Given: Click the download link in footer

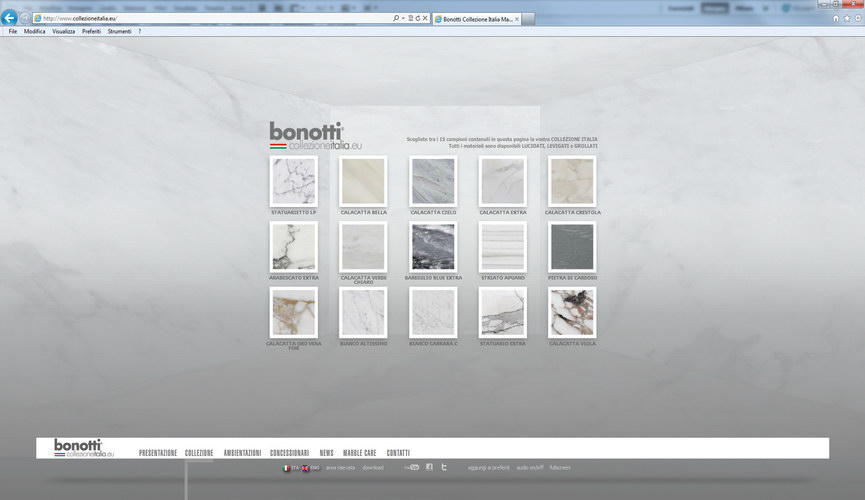Looking at the screenshot, I should coord(373,468).
